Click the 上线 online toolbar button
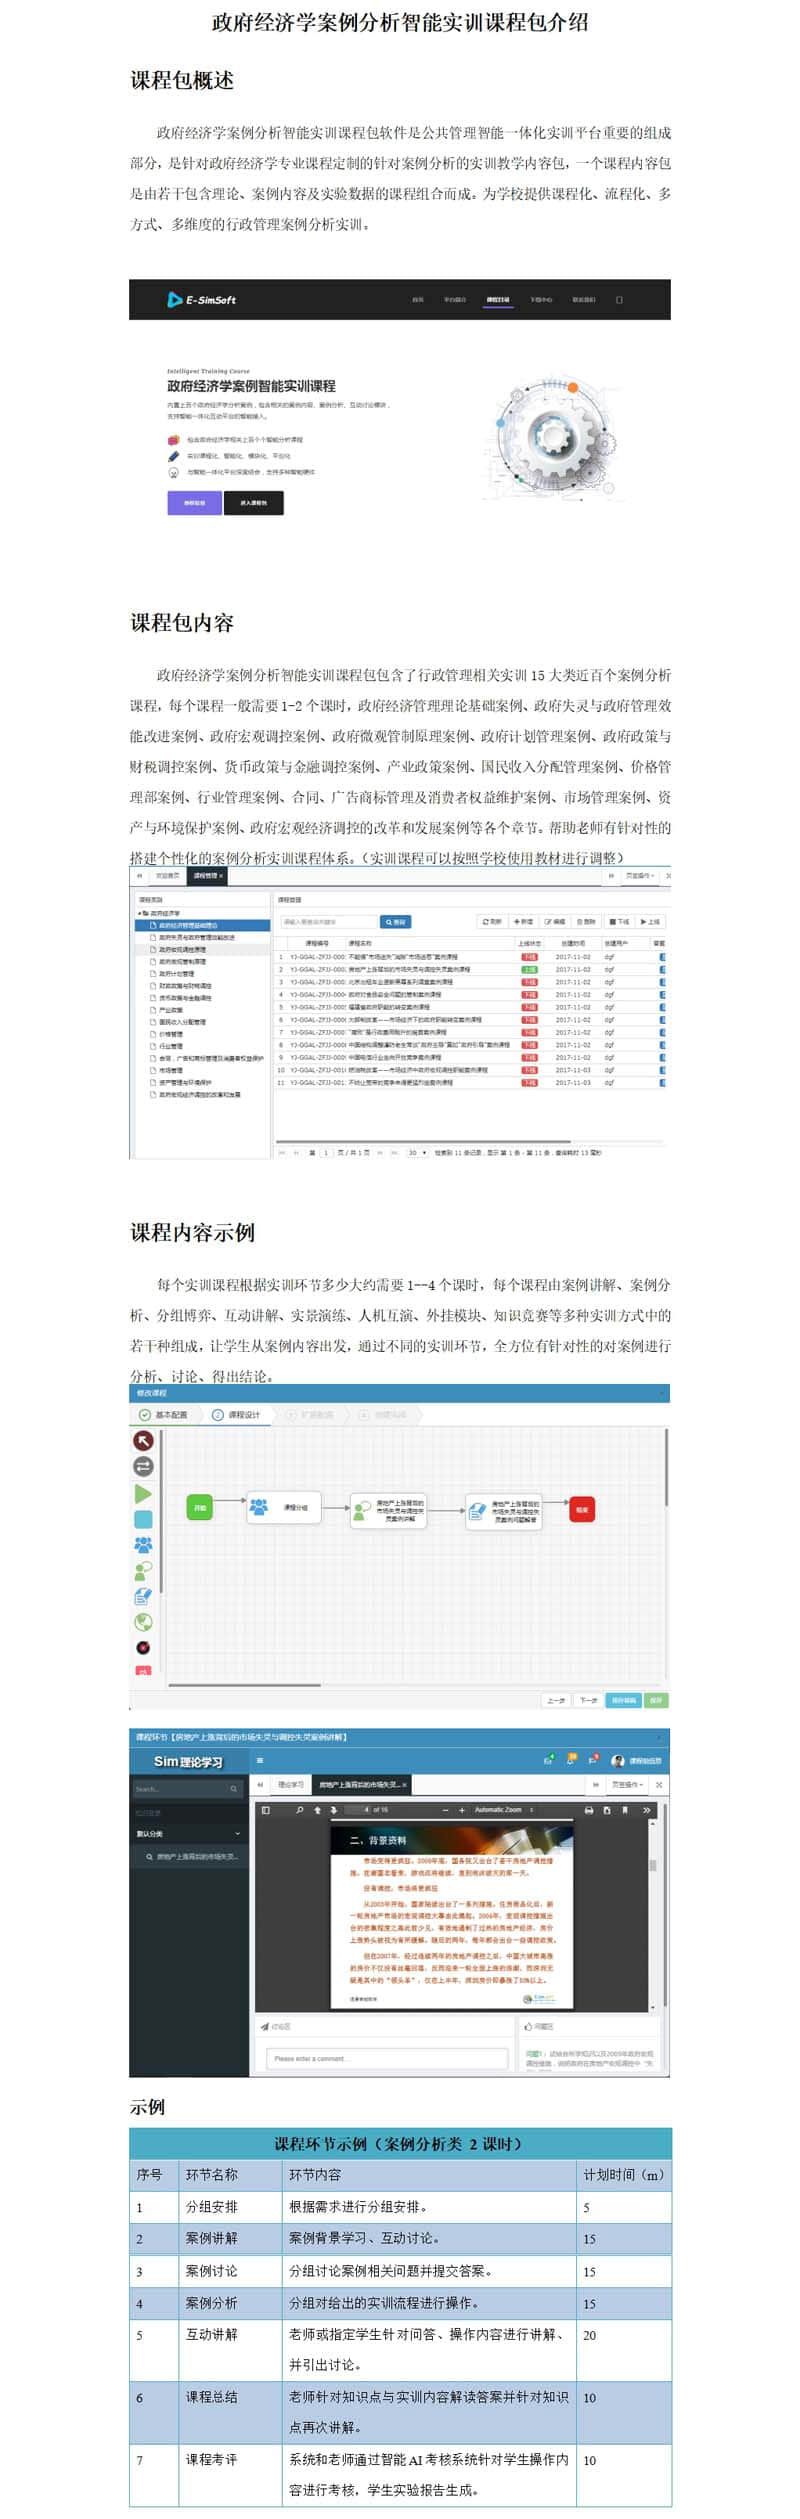Screen dimensions: 800x2519 (x=649, y=921)
